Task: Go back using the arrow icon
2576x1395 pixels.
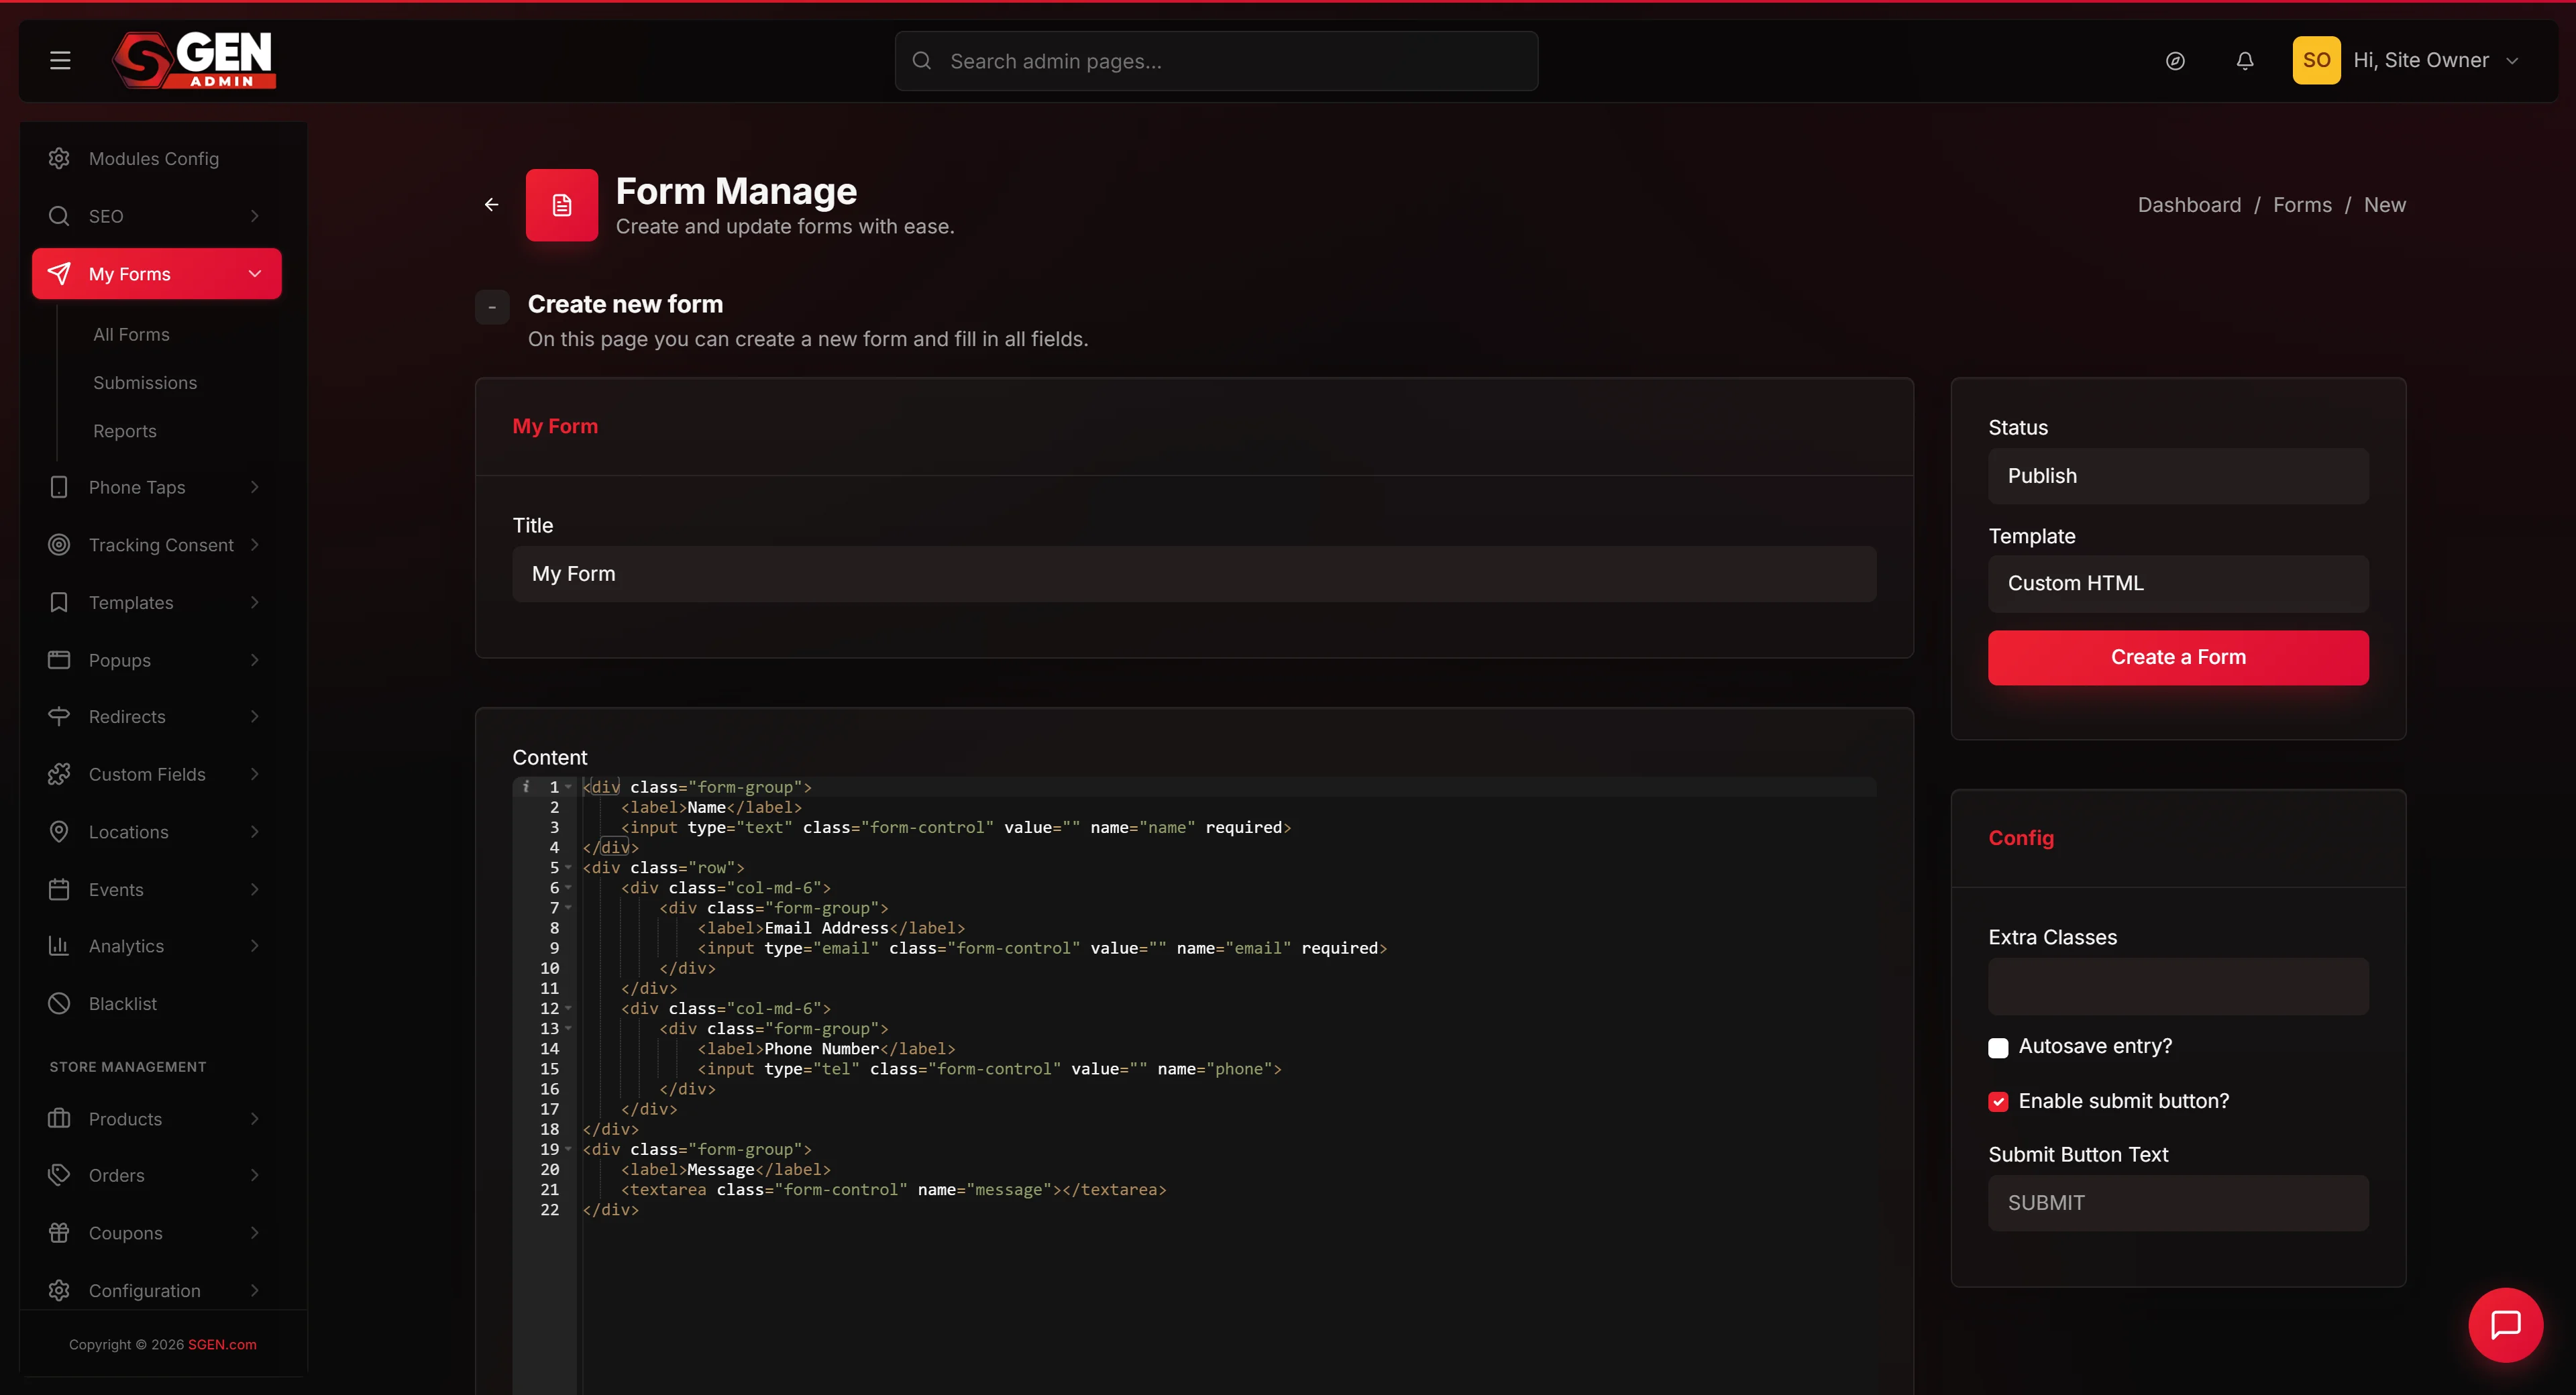Action: [x=491, y=205]
